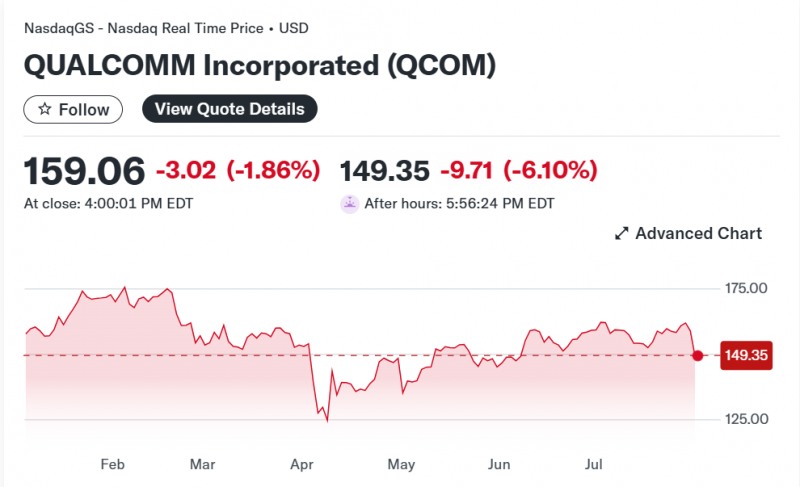Select the May label on the time axis
Image resolution: width=800 pixels, height=487 pixels.
401,465
